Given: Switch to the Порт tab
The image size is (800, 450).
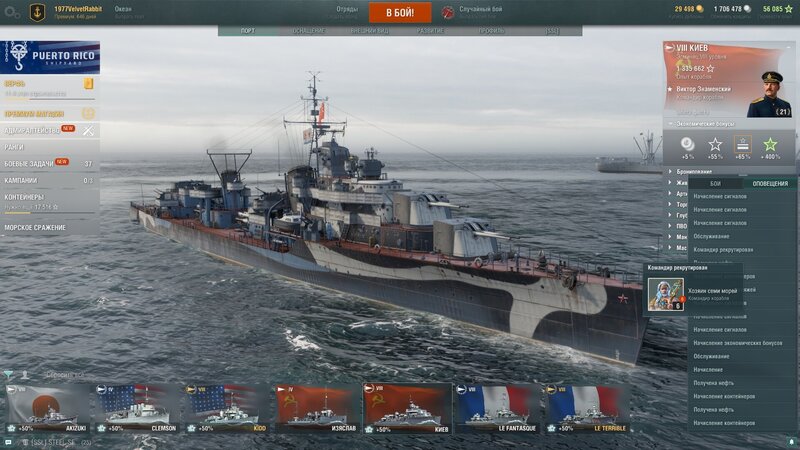Looking at the screenshot, I should [x=248, y=31].
